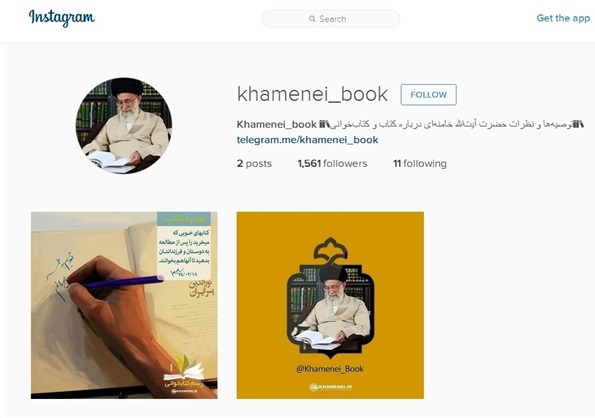Click the Persian quote box in the first post
This screenshot has height=418, width=595.
click(184, 245)
